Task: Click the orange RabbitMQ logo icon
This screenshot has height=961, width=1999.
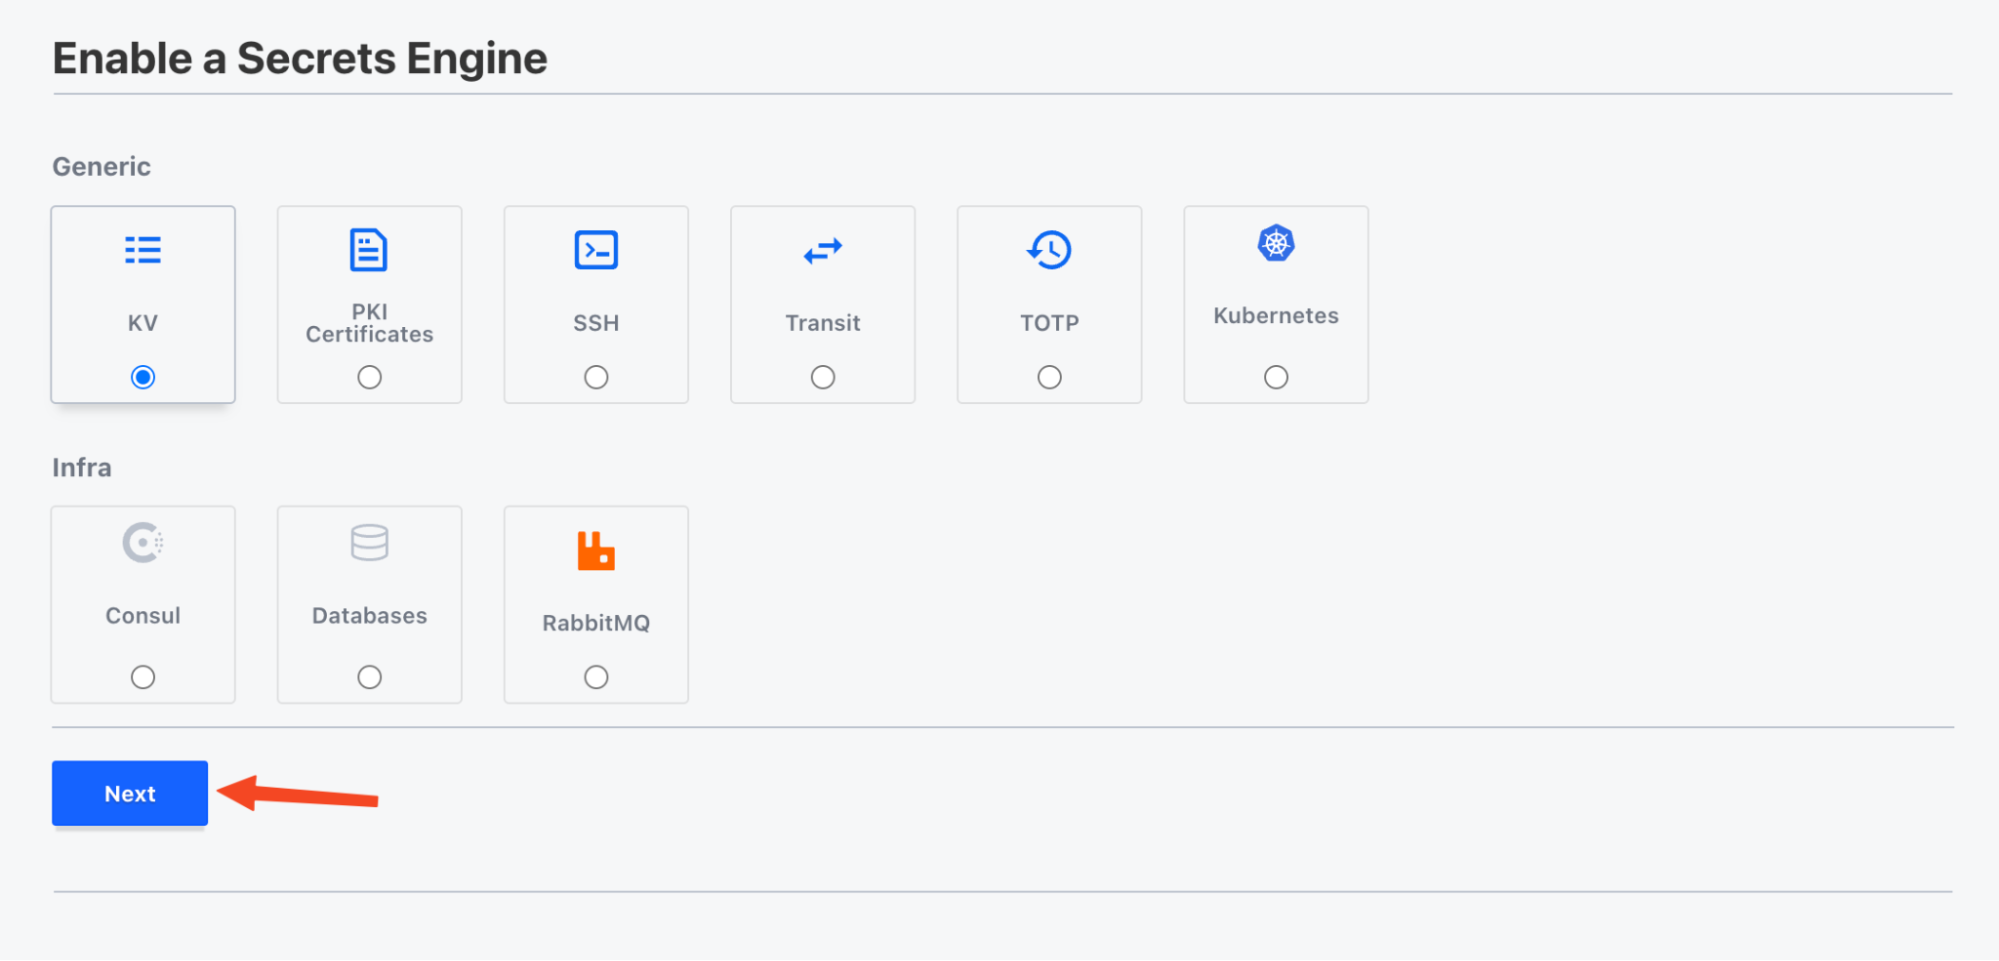Action: tap(596, 551)
